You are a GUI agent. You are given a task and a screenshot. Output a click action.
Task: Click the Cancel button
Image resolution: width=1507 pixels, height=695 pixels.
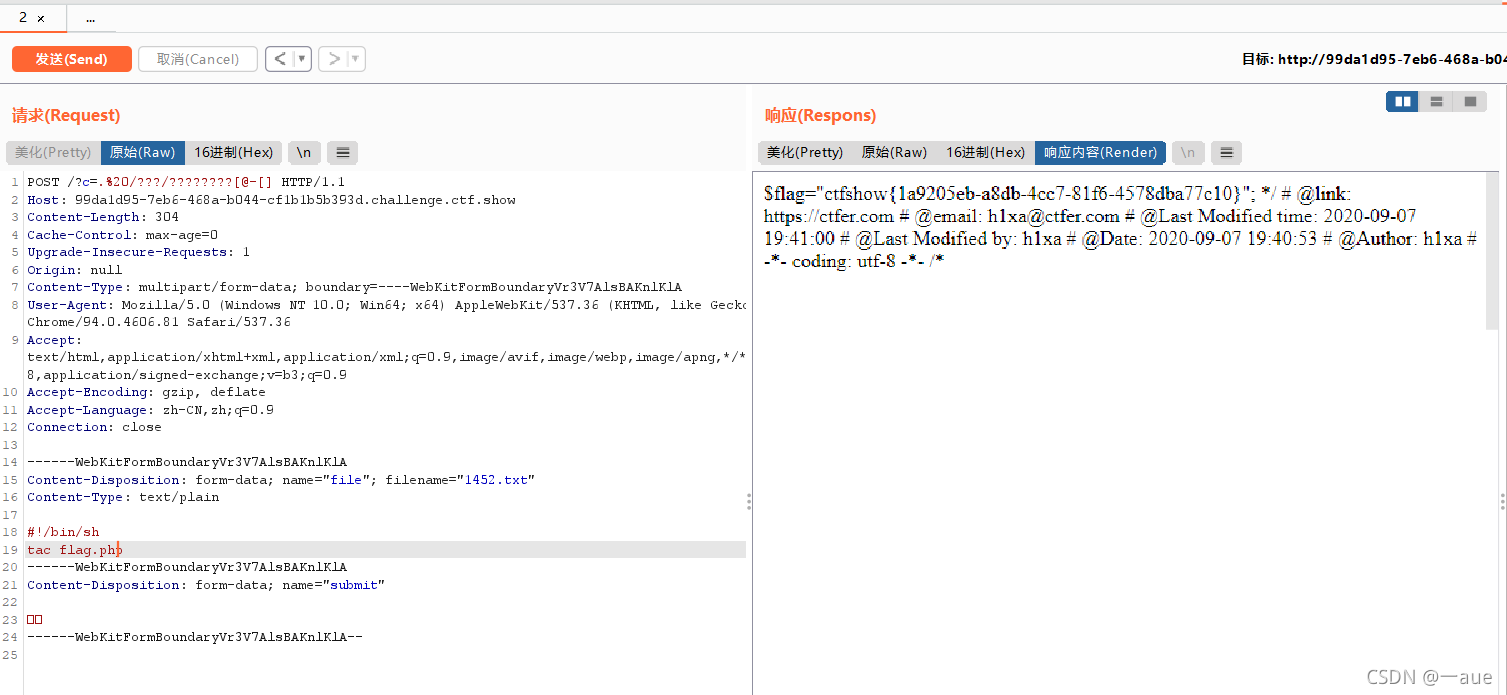pyautogui.click(x=198, y=59)
